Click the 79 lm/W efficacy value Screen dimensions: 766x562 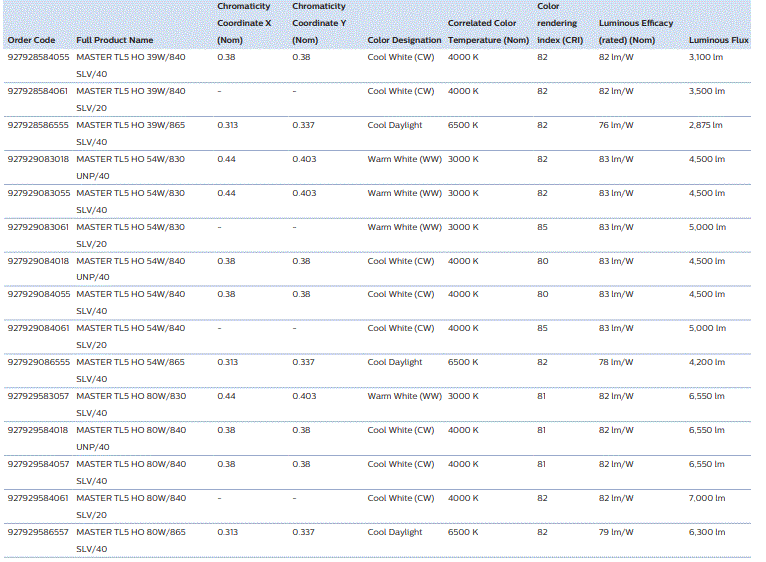point(616,532)
